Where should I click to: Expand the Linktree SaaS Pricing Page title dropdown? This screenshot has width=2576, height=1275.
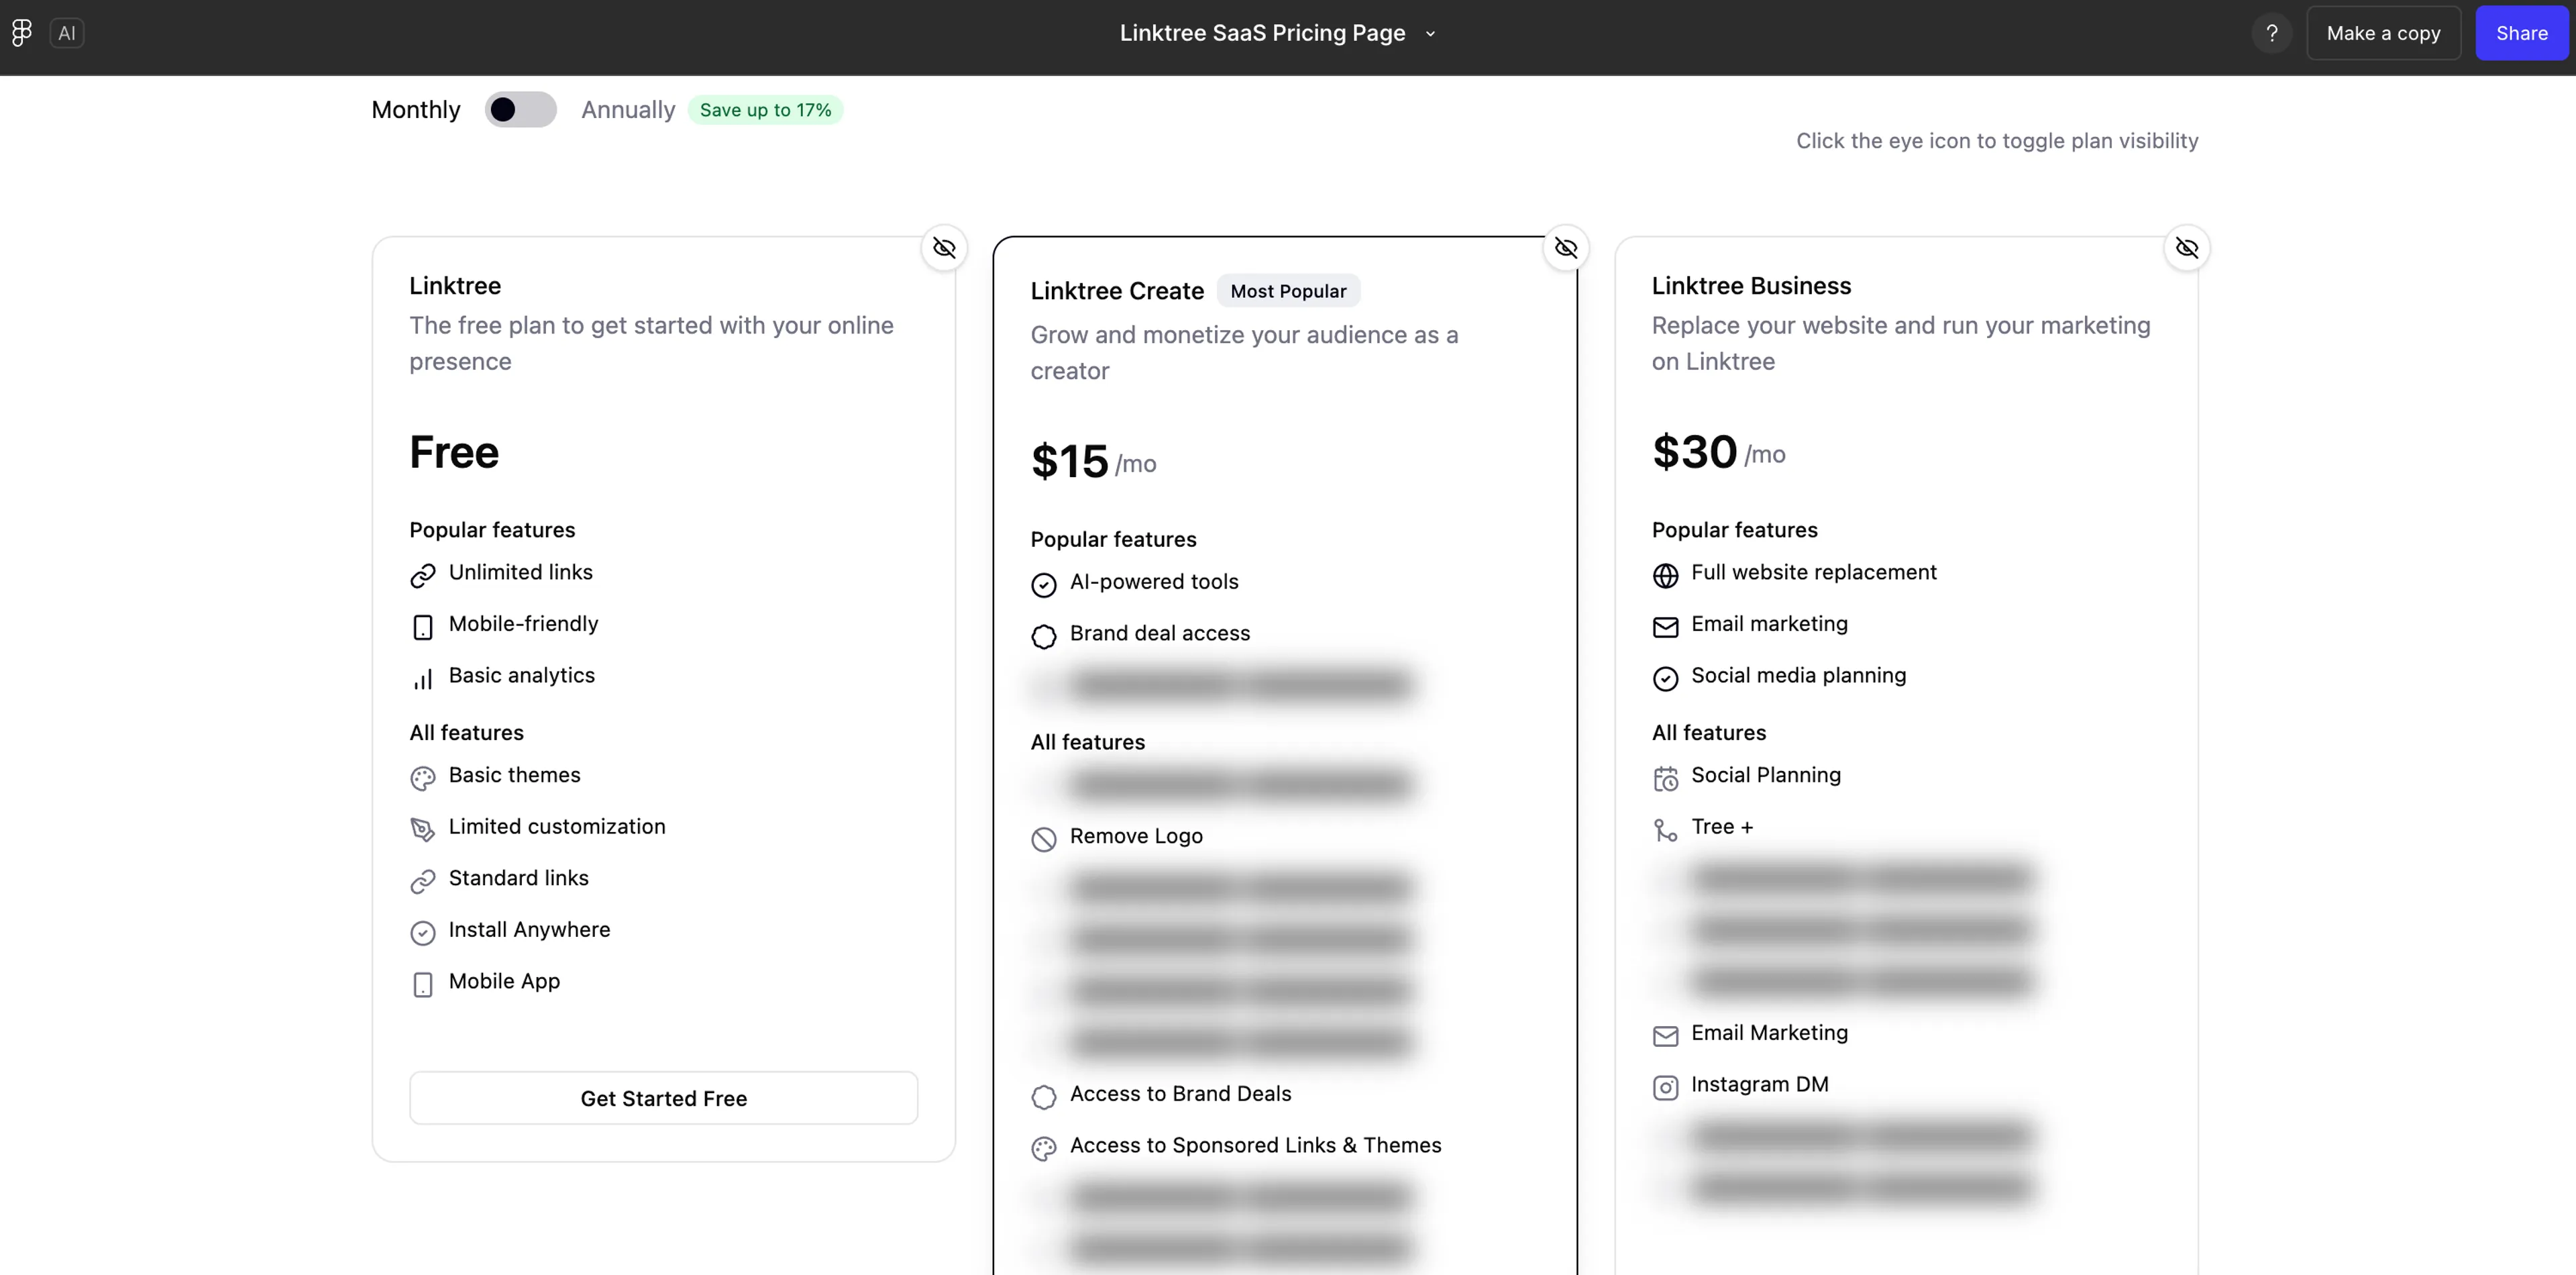coord(1431,33)
